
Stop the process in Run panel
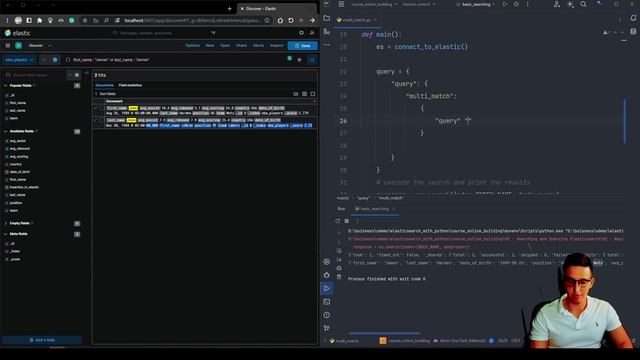click(x=347, y=221)
